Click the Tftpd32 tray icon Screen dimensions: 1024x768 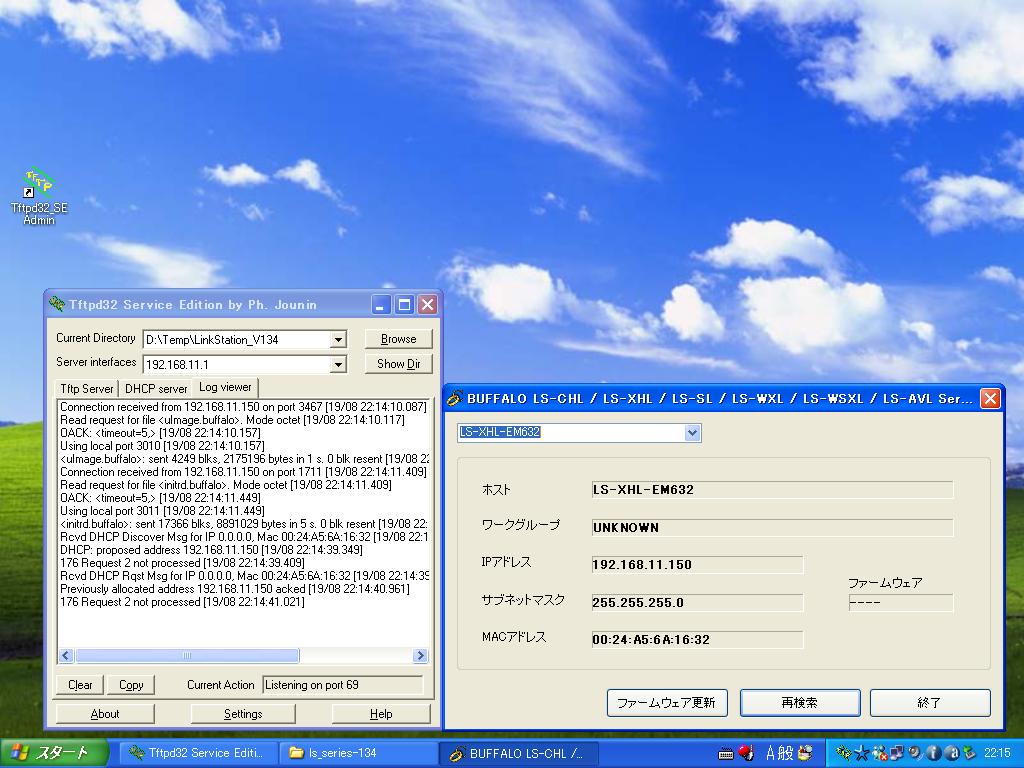click(x=844, y=753)
